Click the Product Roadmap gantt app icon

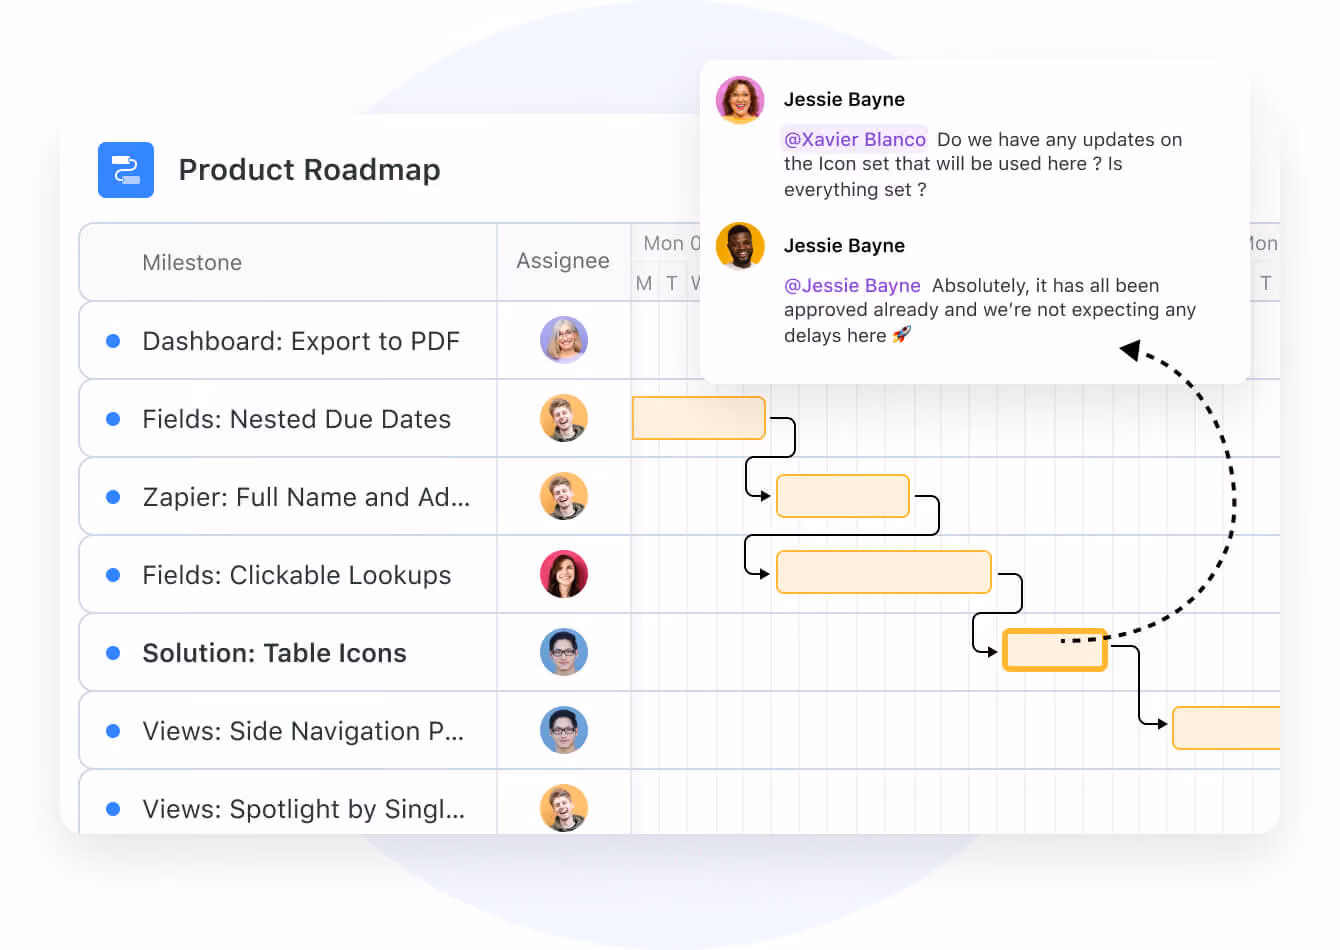pyautogui.click(x=126, y=170)
